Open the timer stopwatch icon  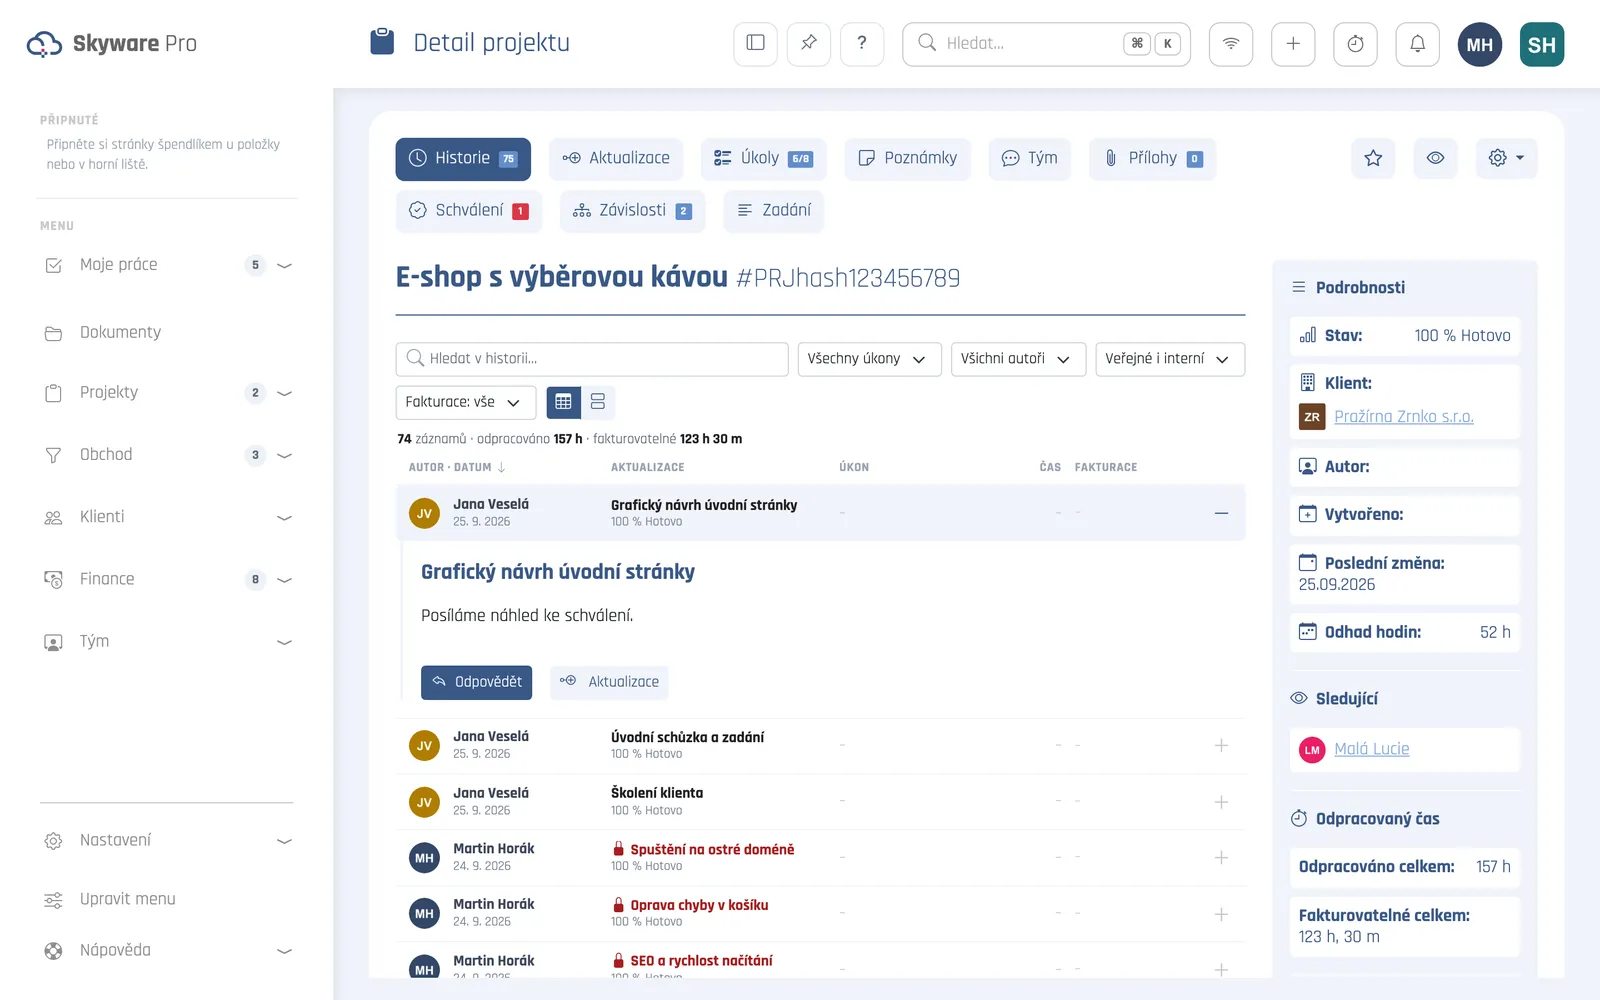(x=1355, y=44)
